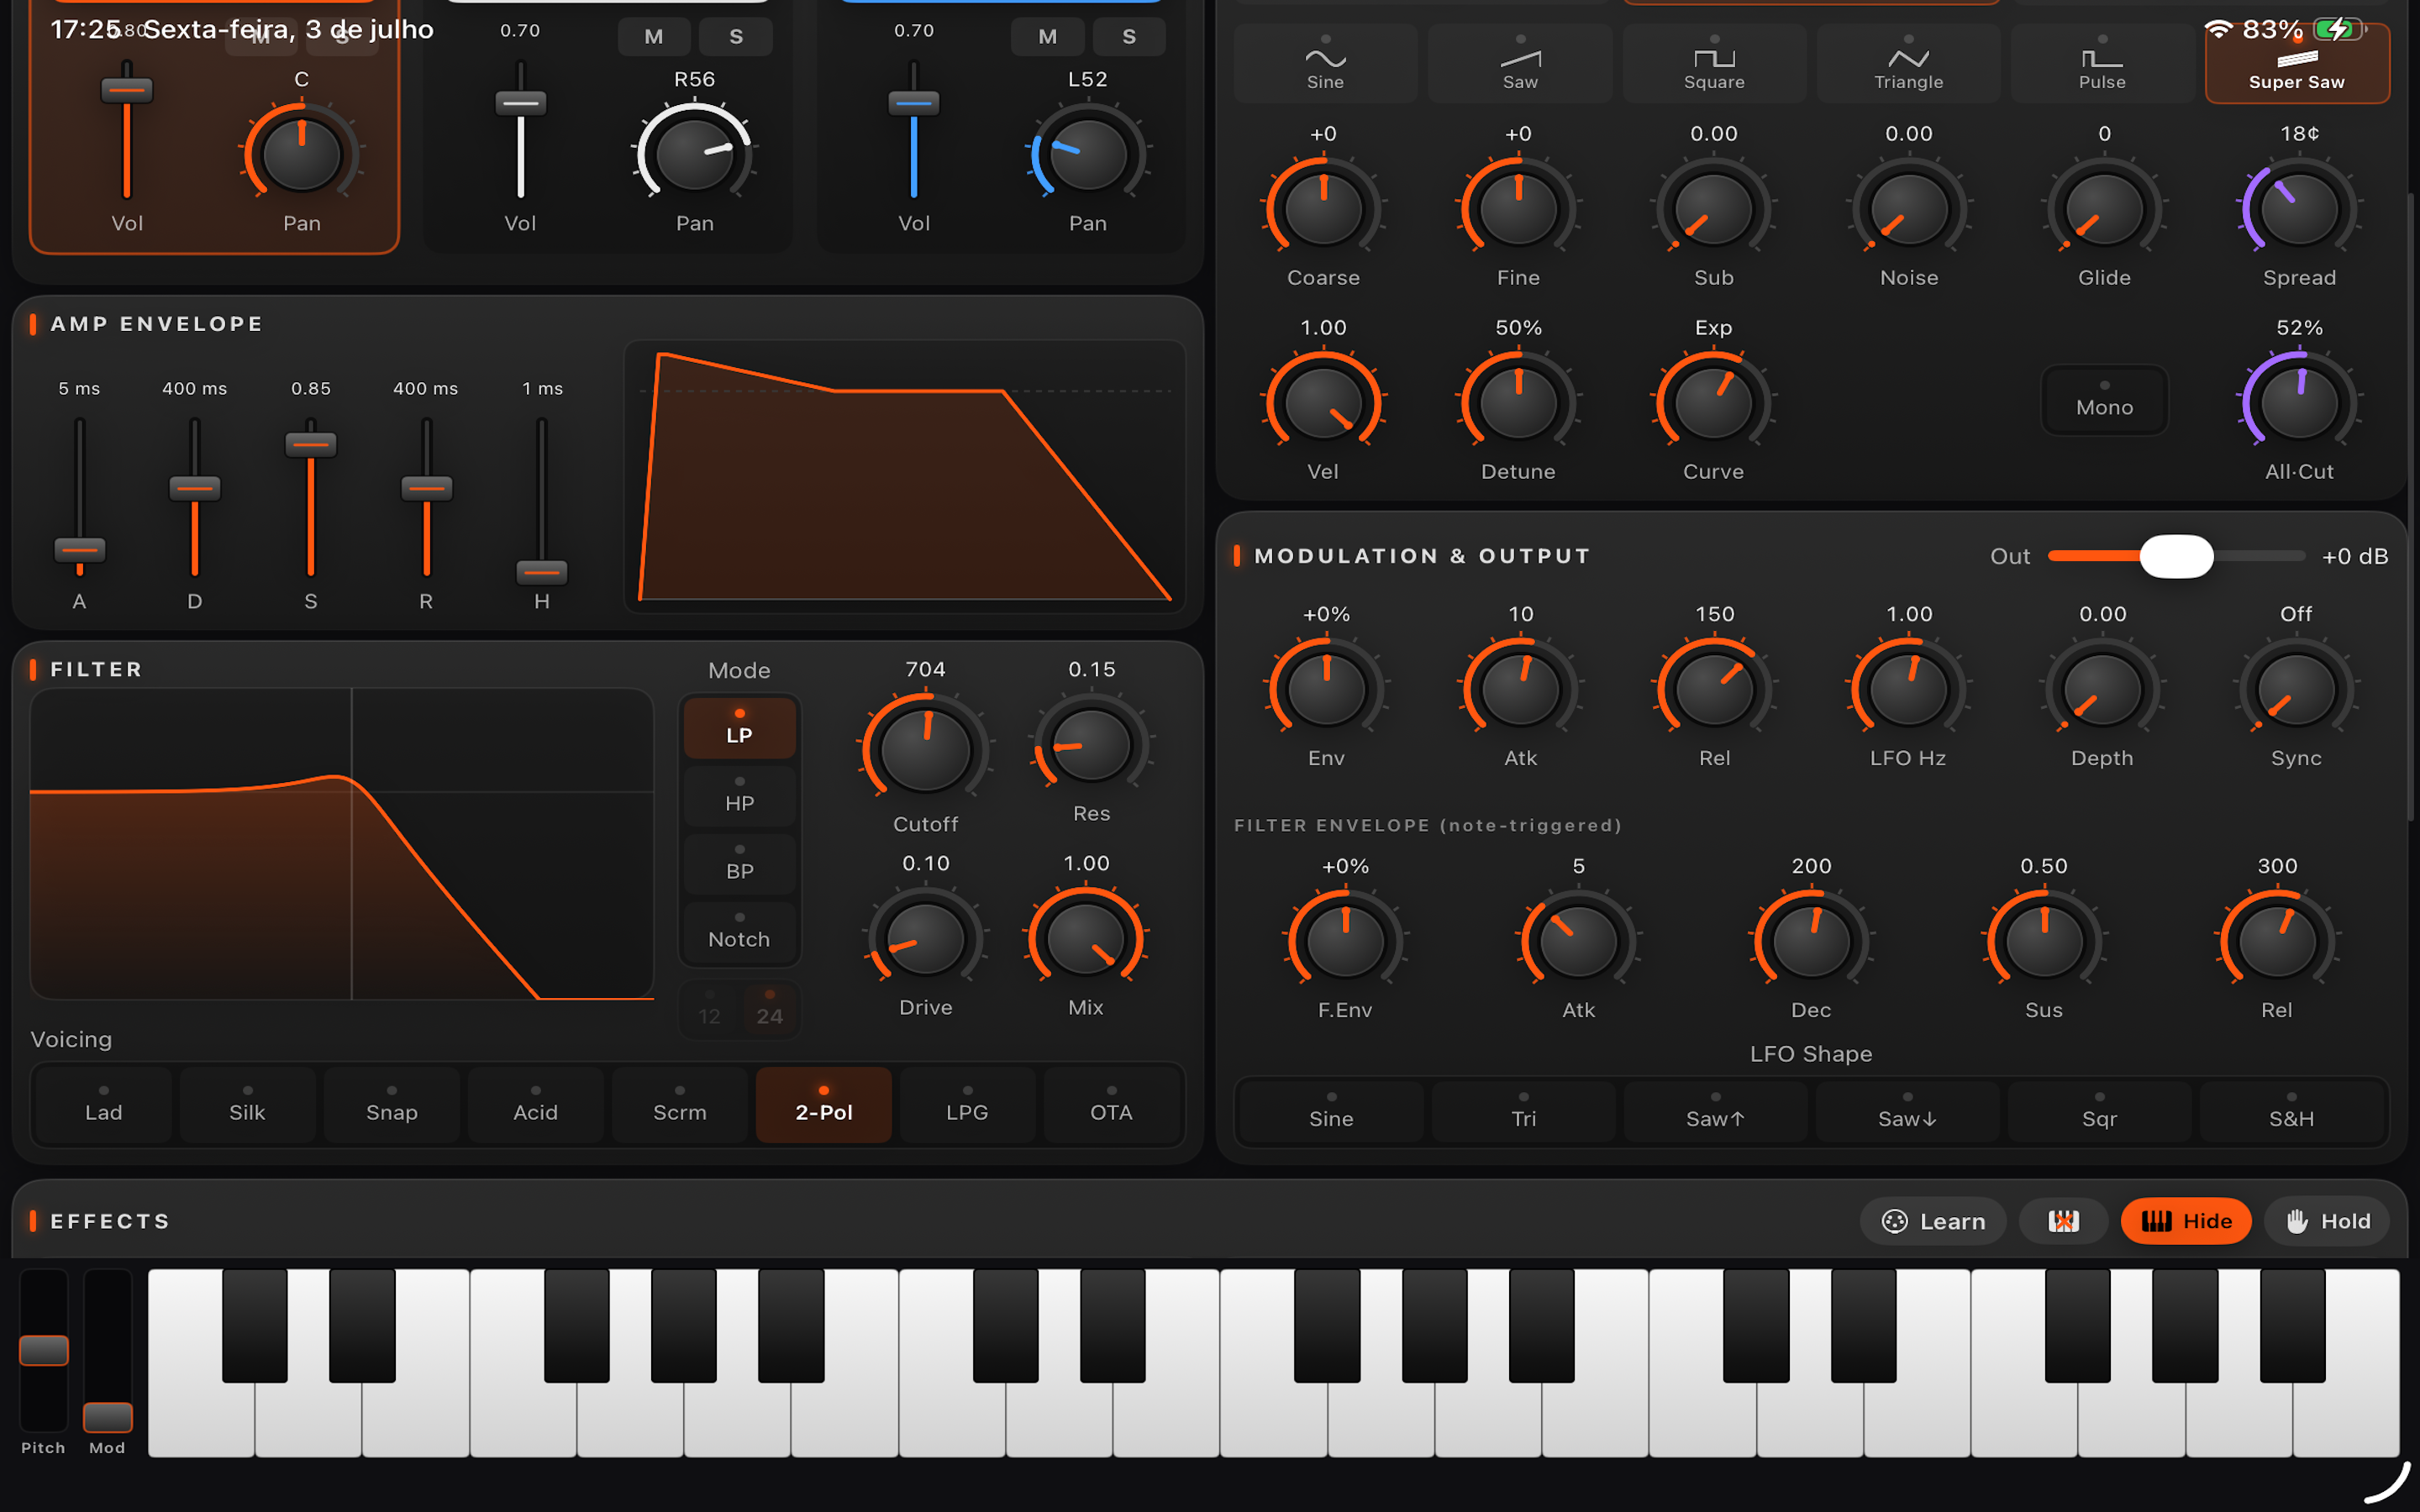The width and height of the screenshot is (2420, 1512).
Task: Set LFO shape to Saw up
Action: click(x=1715, y=1111)
